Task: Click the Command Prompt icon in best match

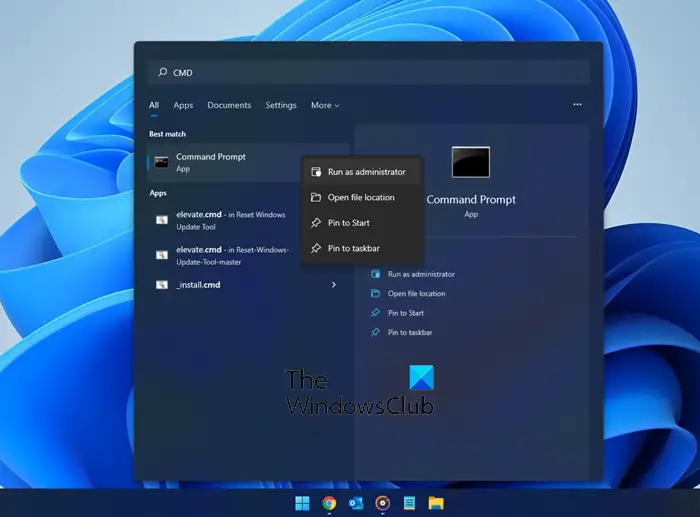Action: 161,162
